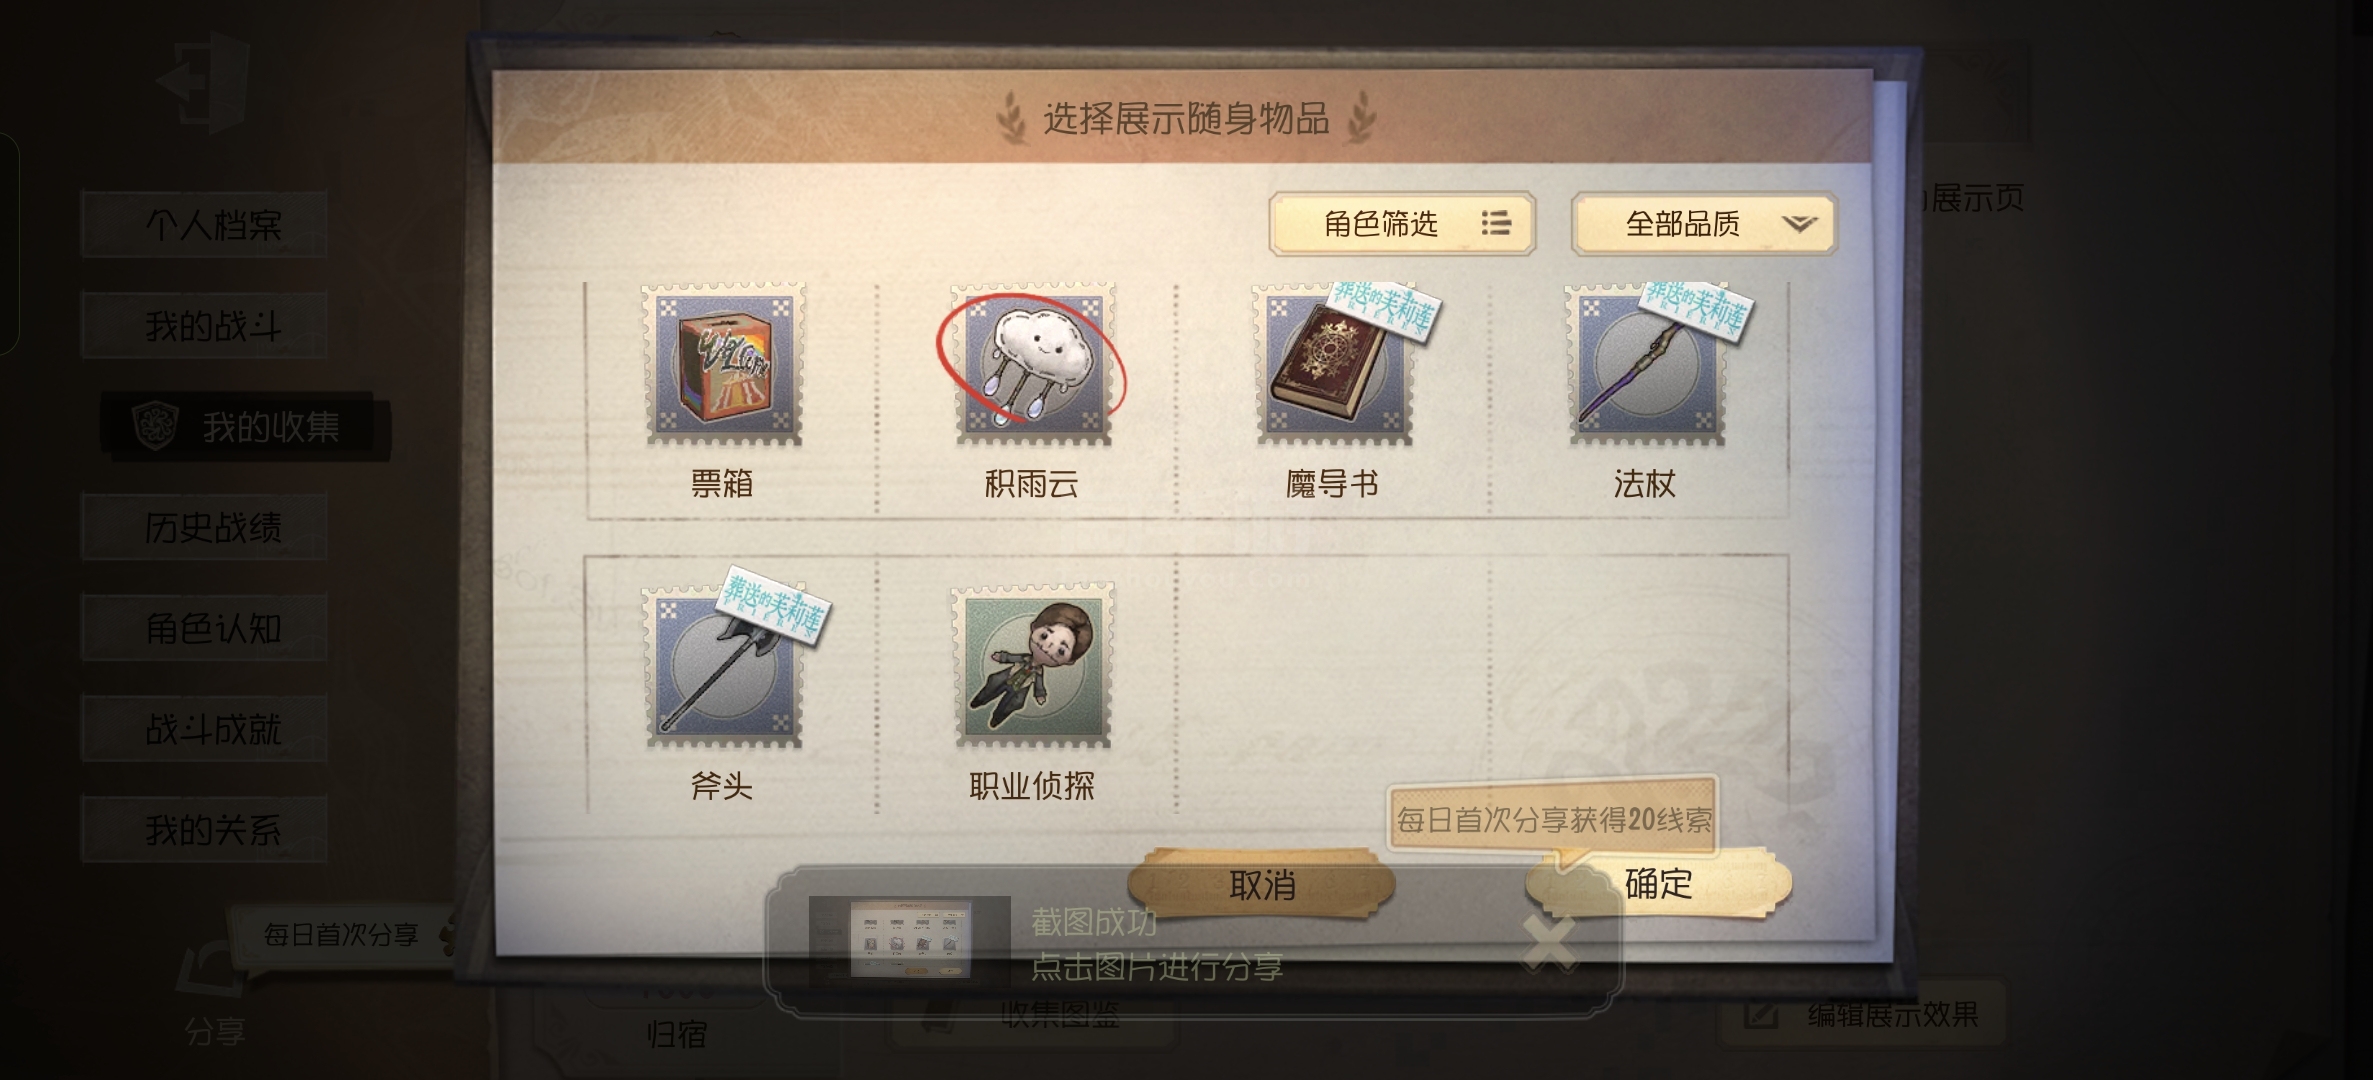Image resolution: width=2373 pixels, height=1080 pixels.
Task: Select the 积雨云 rain cloud accessory
Action: click(1032, 364)
